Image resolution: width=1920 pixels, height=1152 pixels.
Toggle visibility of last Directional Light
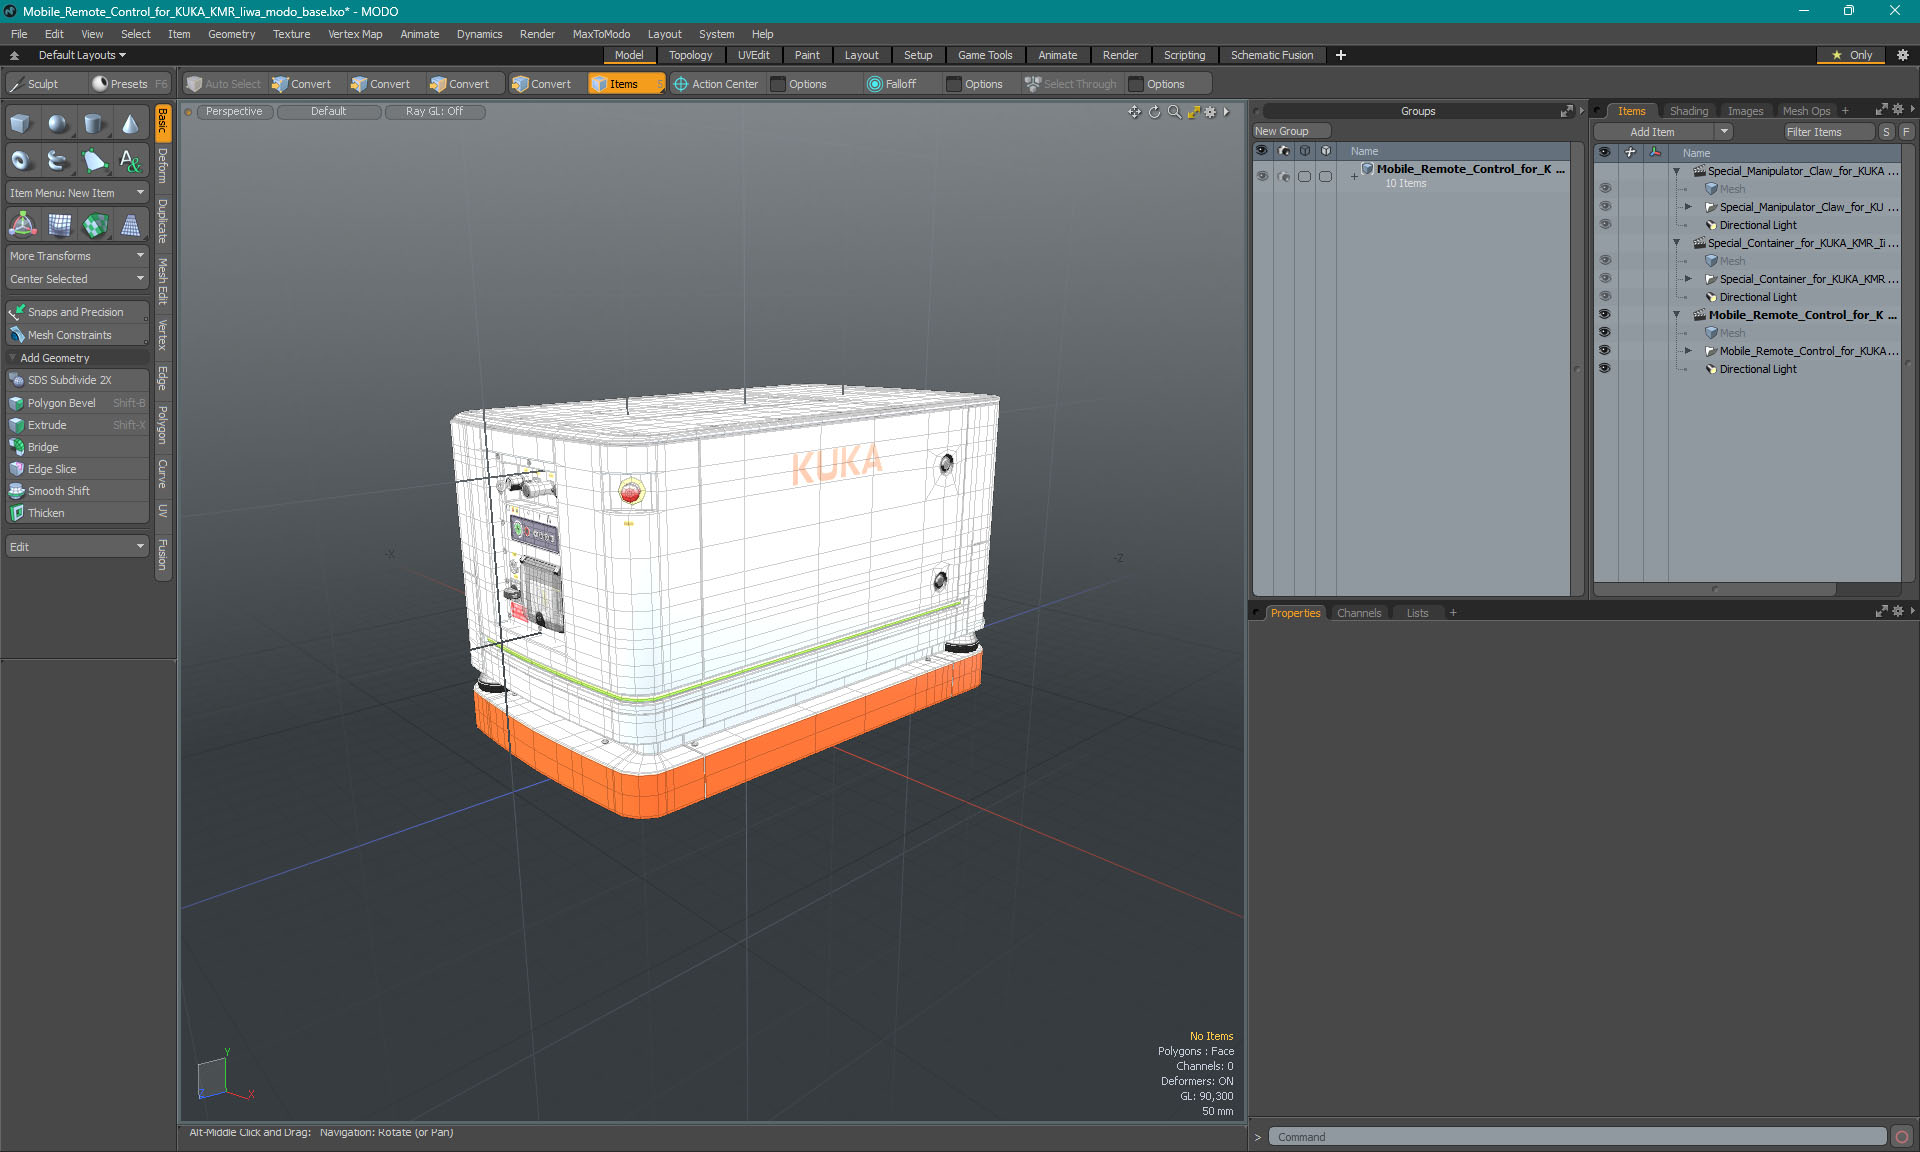click(1605, 369)
